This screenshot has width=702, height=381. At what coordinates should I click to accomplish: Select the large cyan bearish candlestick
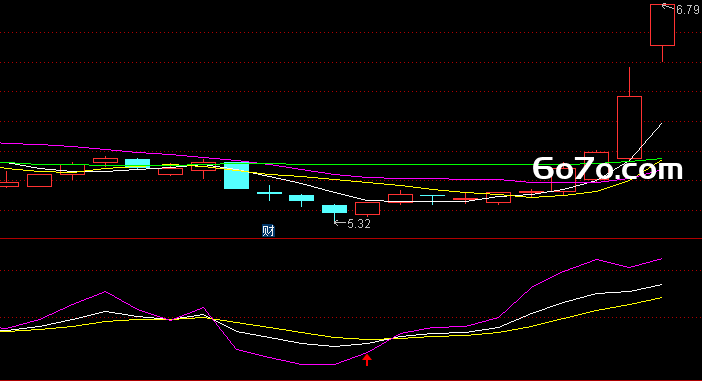tap(236, 176)
